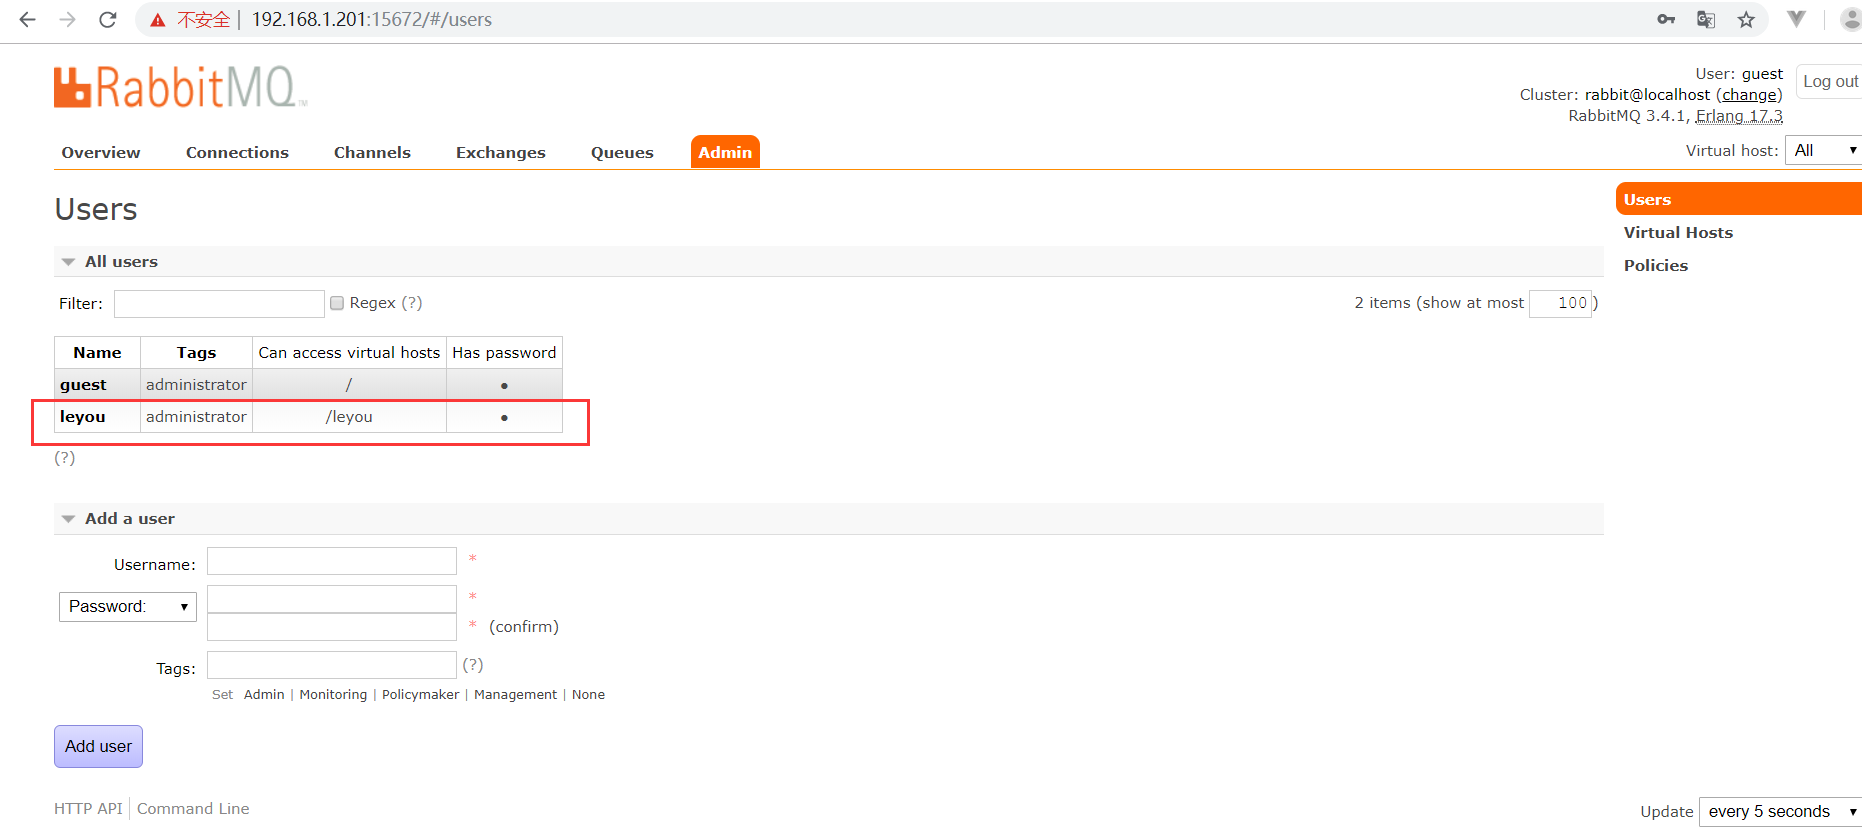Click the cluster change link
Viewport: 1862px width, 833px height.
(1749, 95)
